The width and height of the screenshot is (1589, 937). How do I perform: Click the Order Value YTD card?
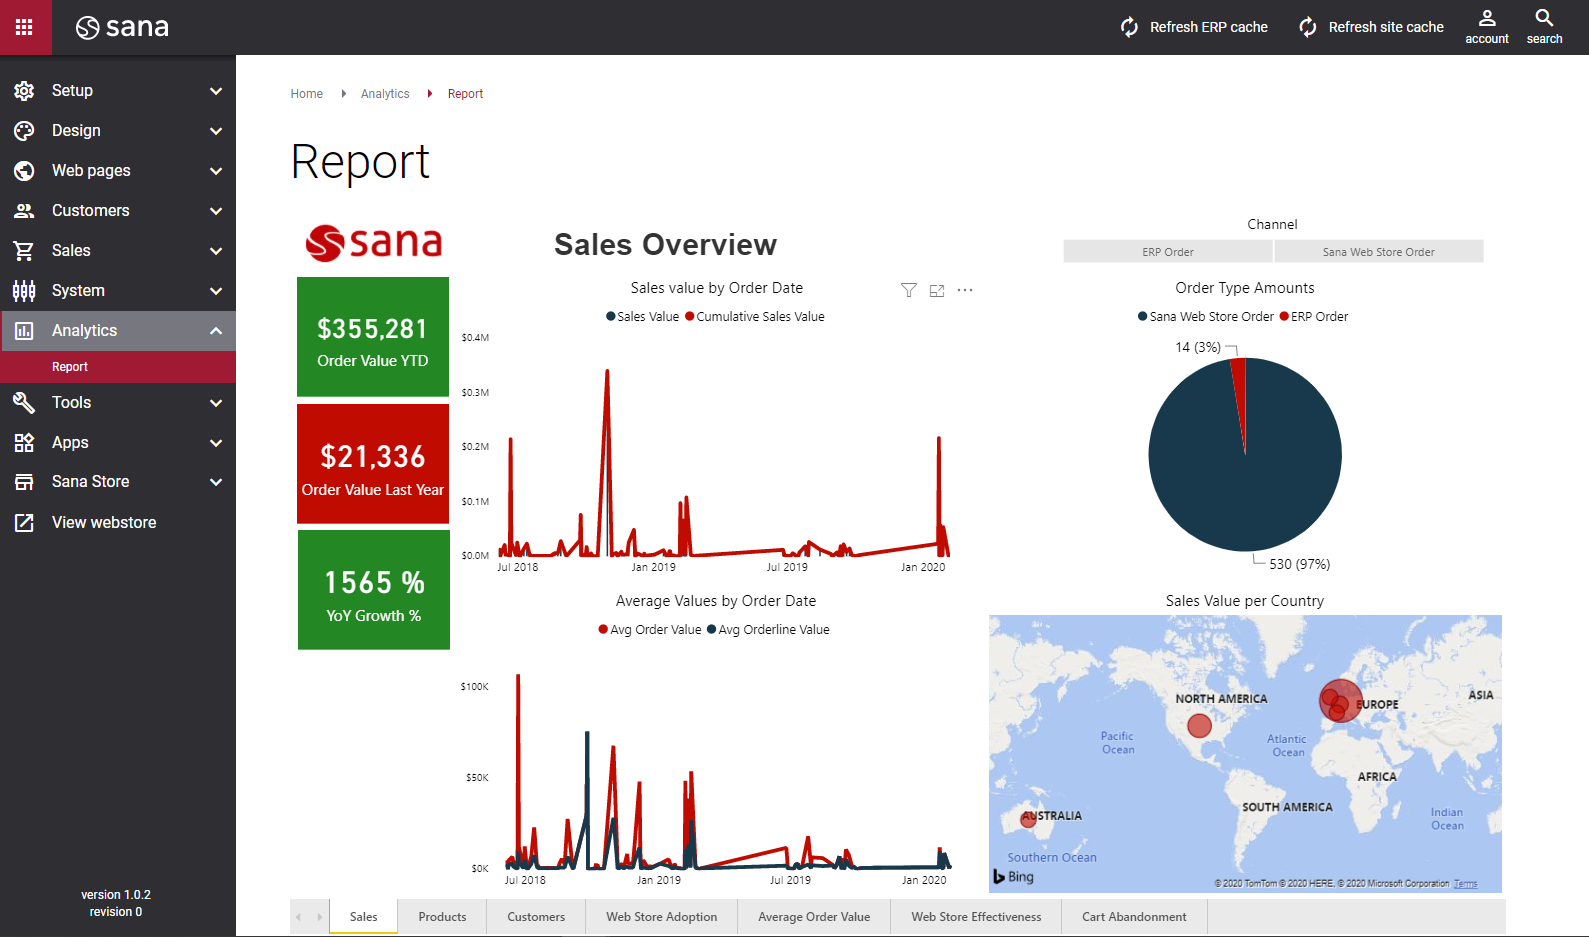373,337
